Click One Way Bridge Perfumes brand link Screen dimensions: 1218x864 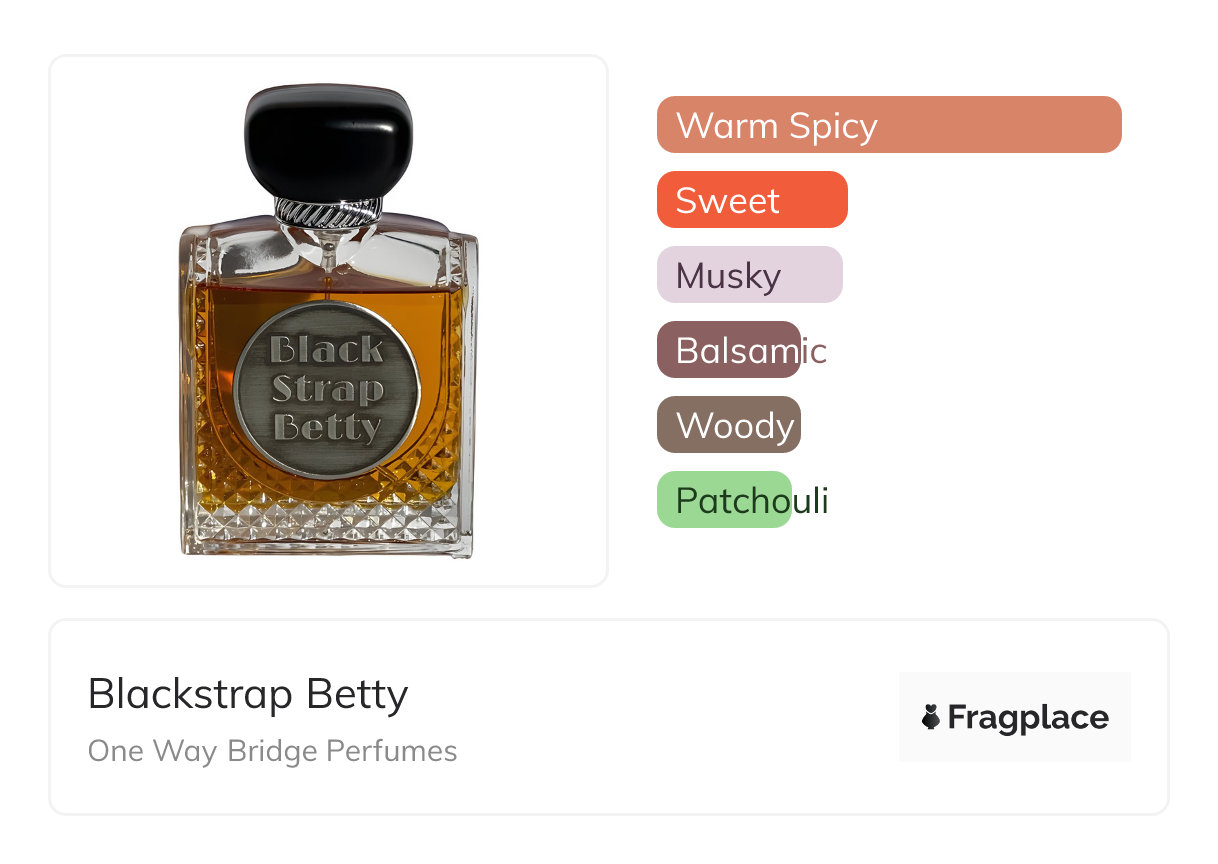[272, 751]
